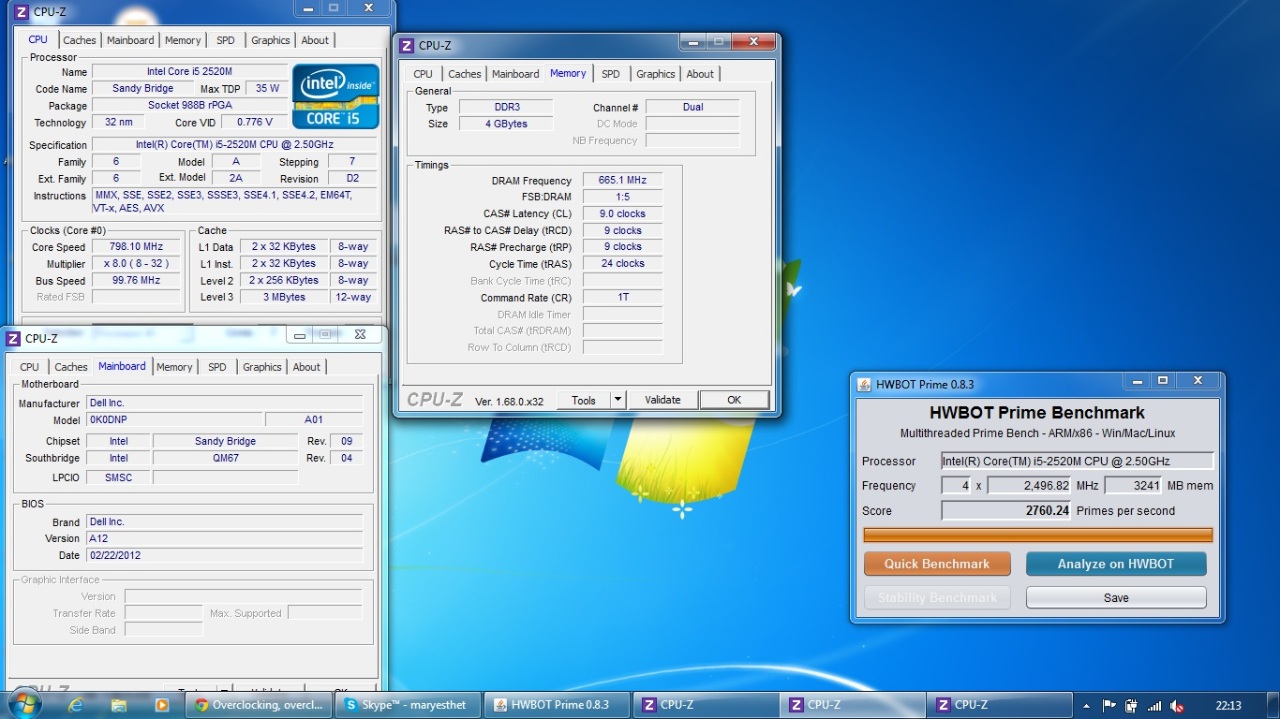The width and height of the screenshot is (1280, 719).
Task: Click HWBOT Score field 2760.24
Action: pyautogui.click(x=1007, y=511)
